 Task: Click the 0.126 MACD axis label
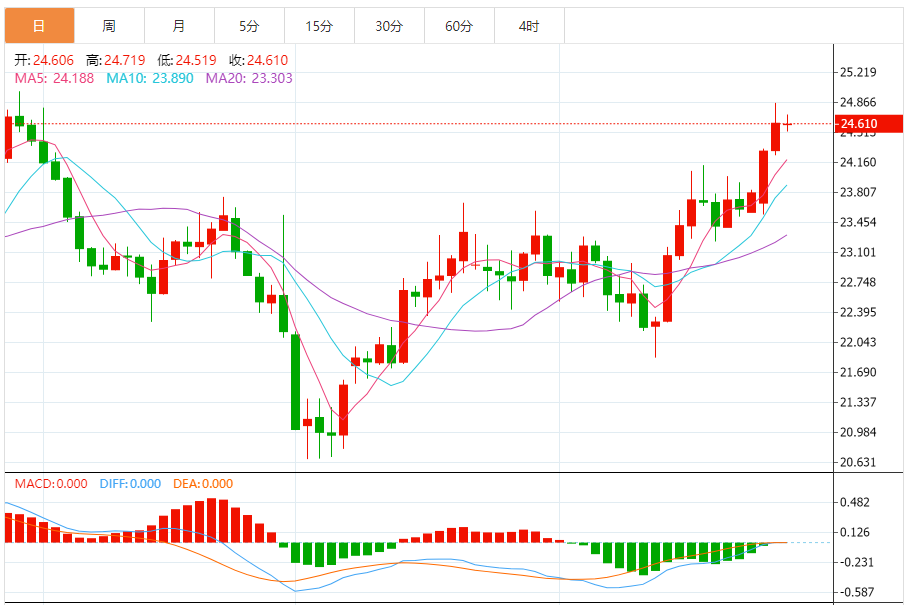[x=855, y=532]
